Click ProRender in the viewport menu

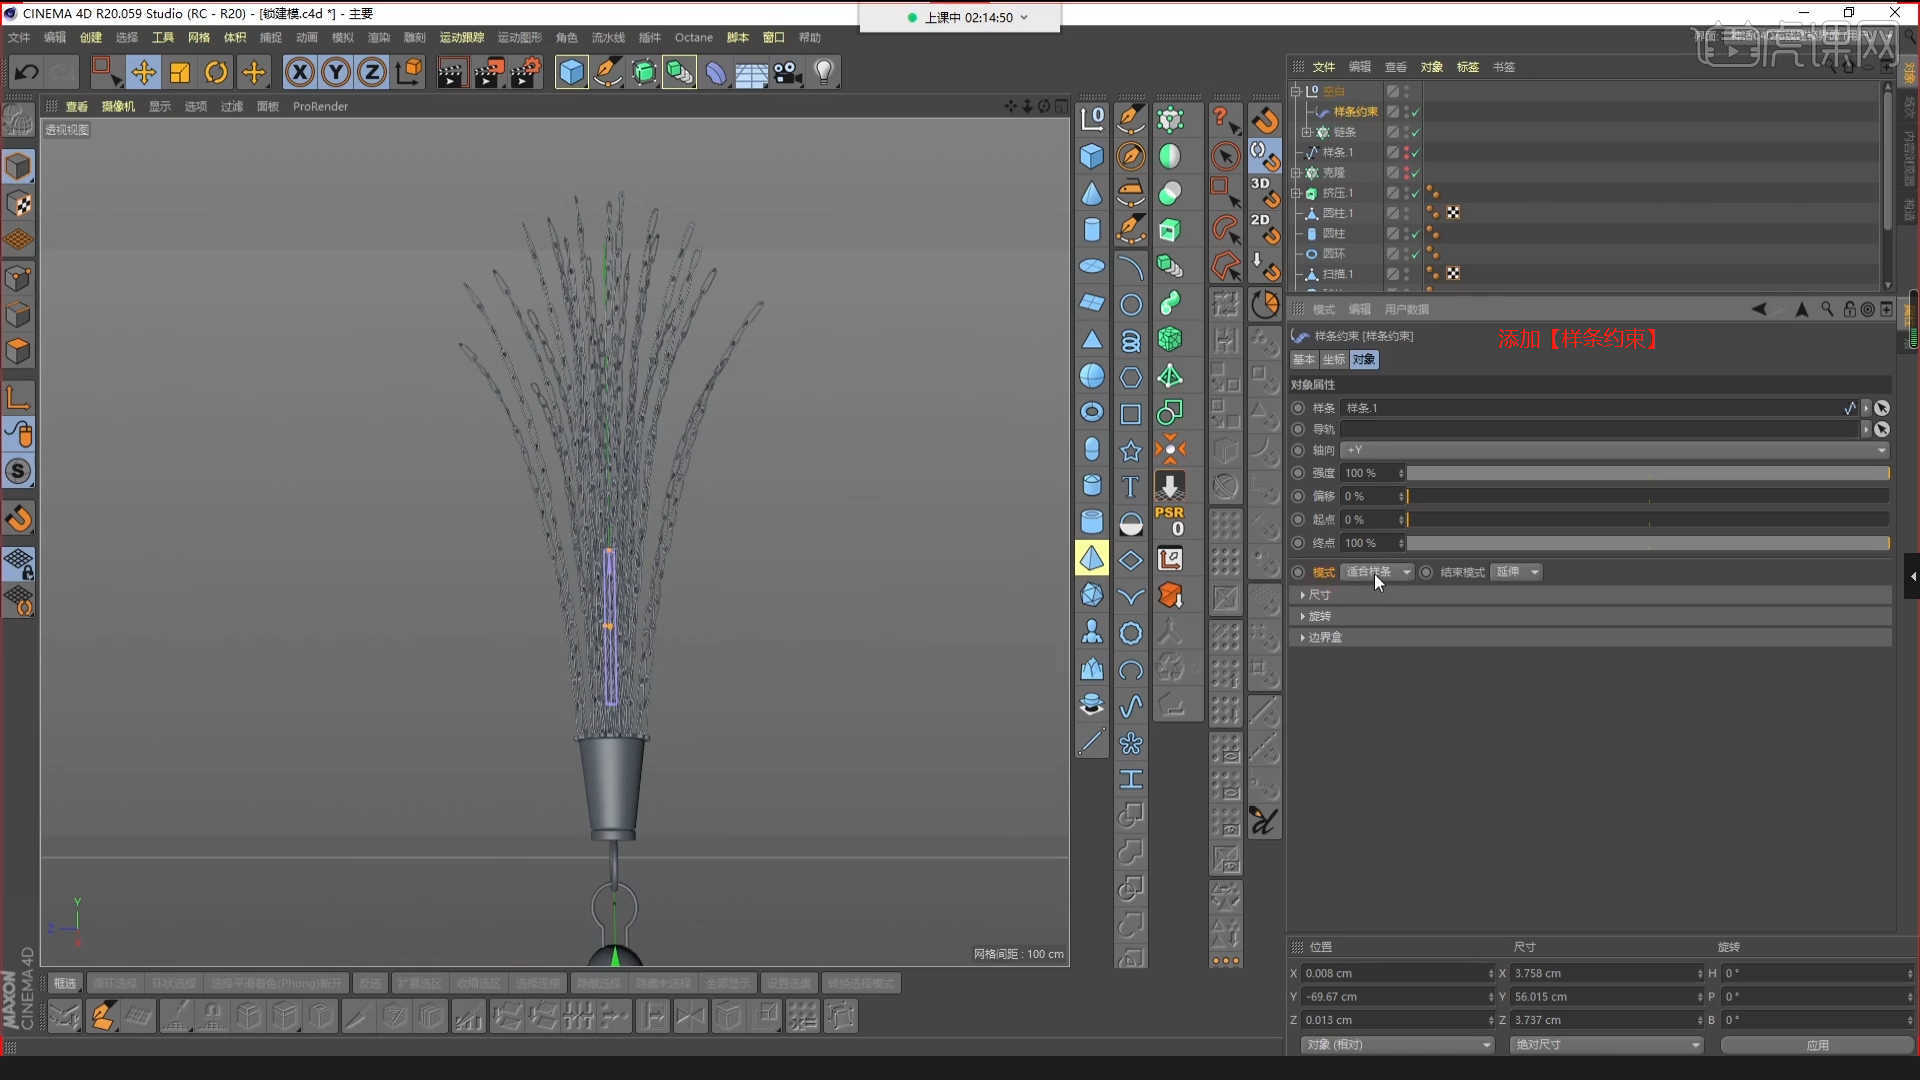320,106
